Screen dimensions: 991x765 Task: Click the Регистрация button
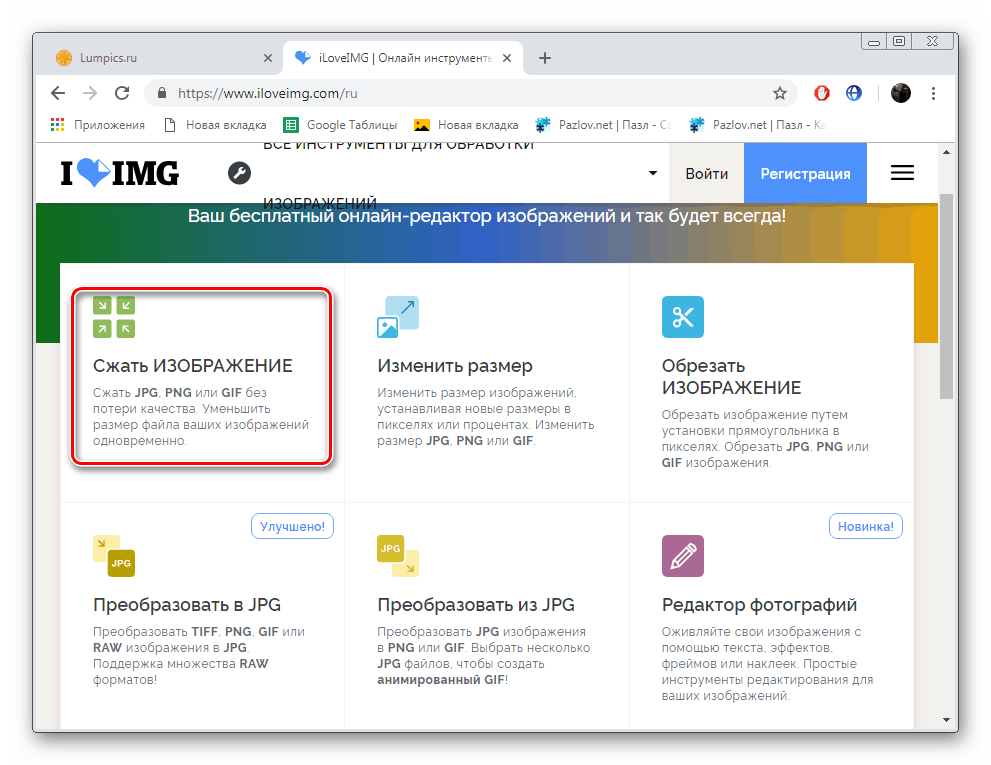(x=805, y=172)
